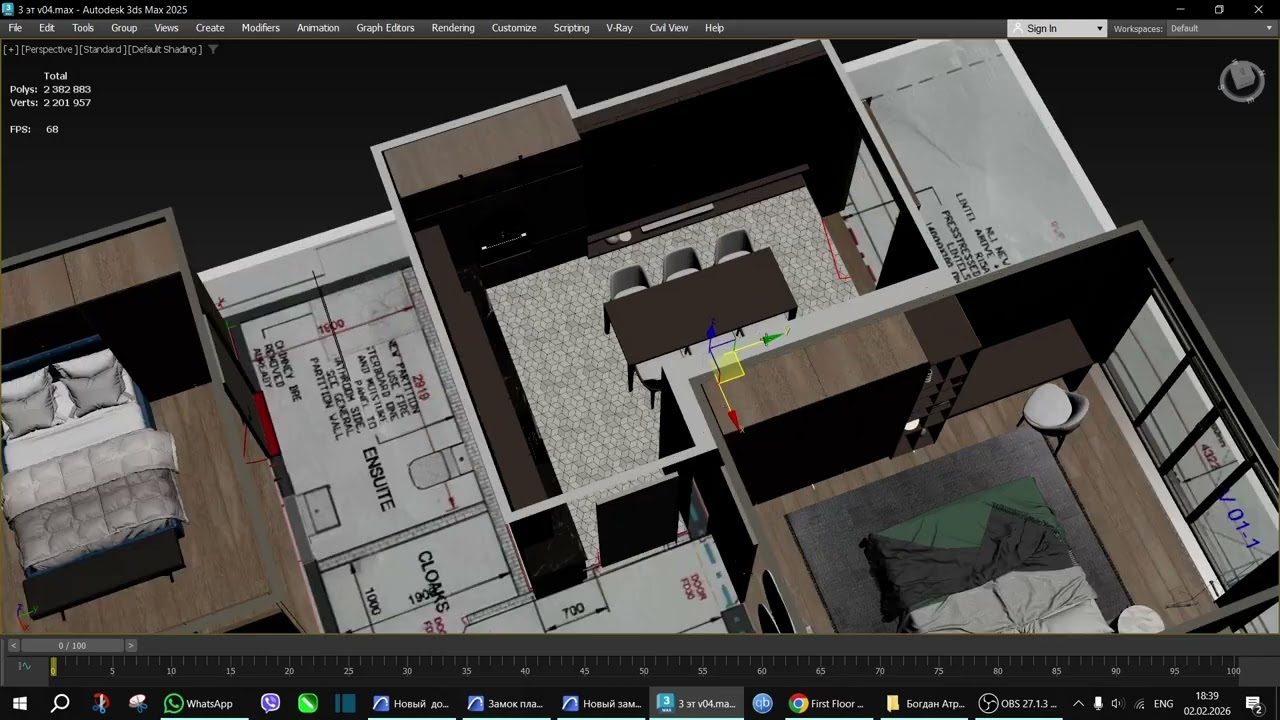Open Windows taskbar search

click(60, 703)
